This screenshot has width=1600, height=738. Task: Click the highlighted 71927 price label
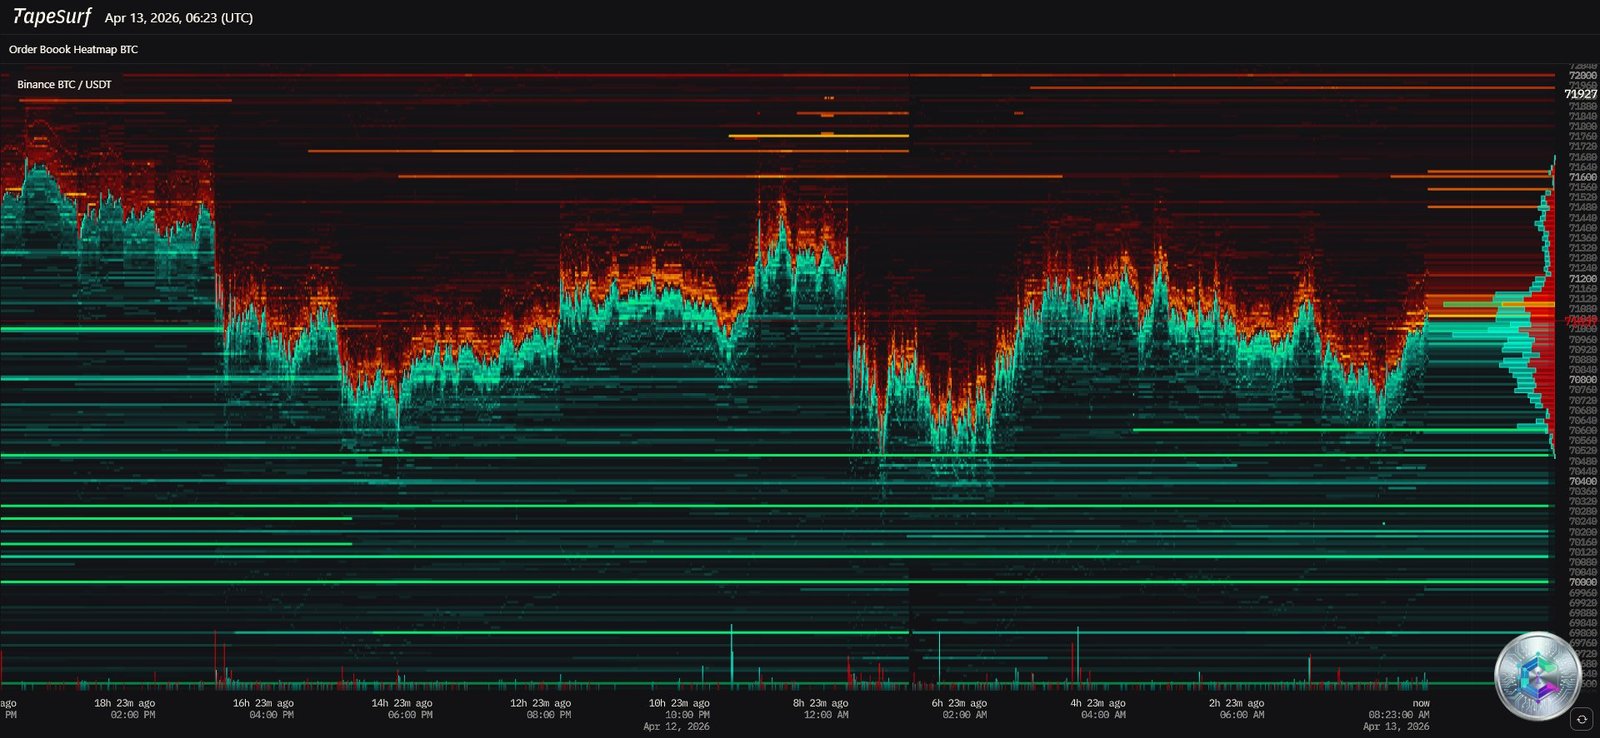(x=1581, y=94)
